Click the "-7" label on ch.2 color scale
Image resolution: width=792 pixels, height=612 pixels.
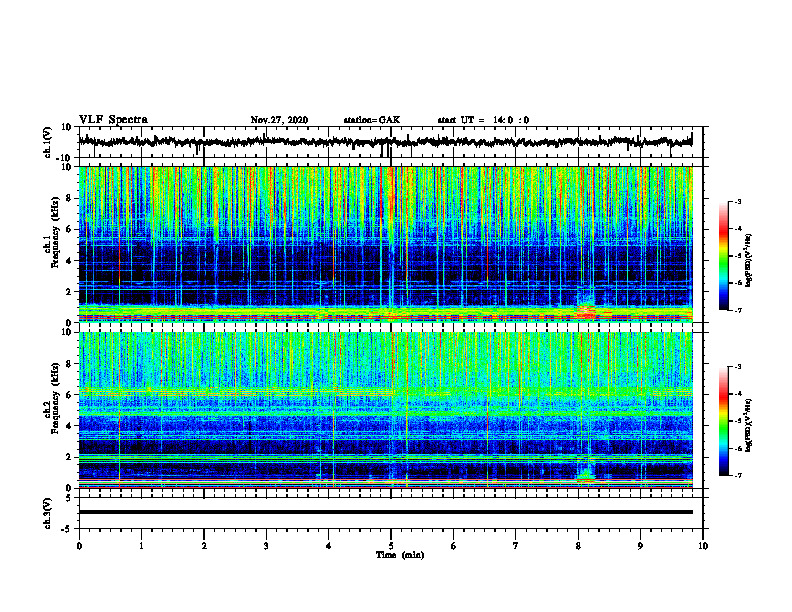pyautogui.click(x=737, y=475)
